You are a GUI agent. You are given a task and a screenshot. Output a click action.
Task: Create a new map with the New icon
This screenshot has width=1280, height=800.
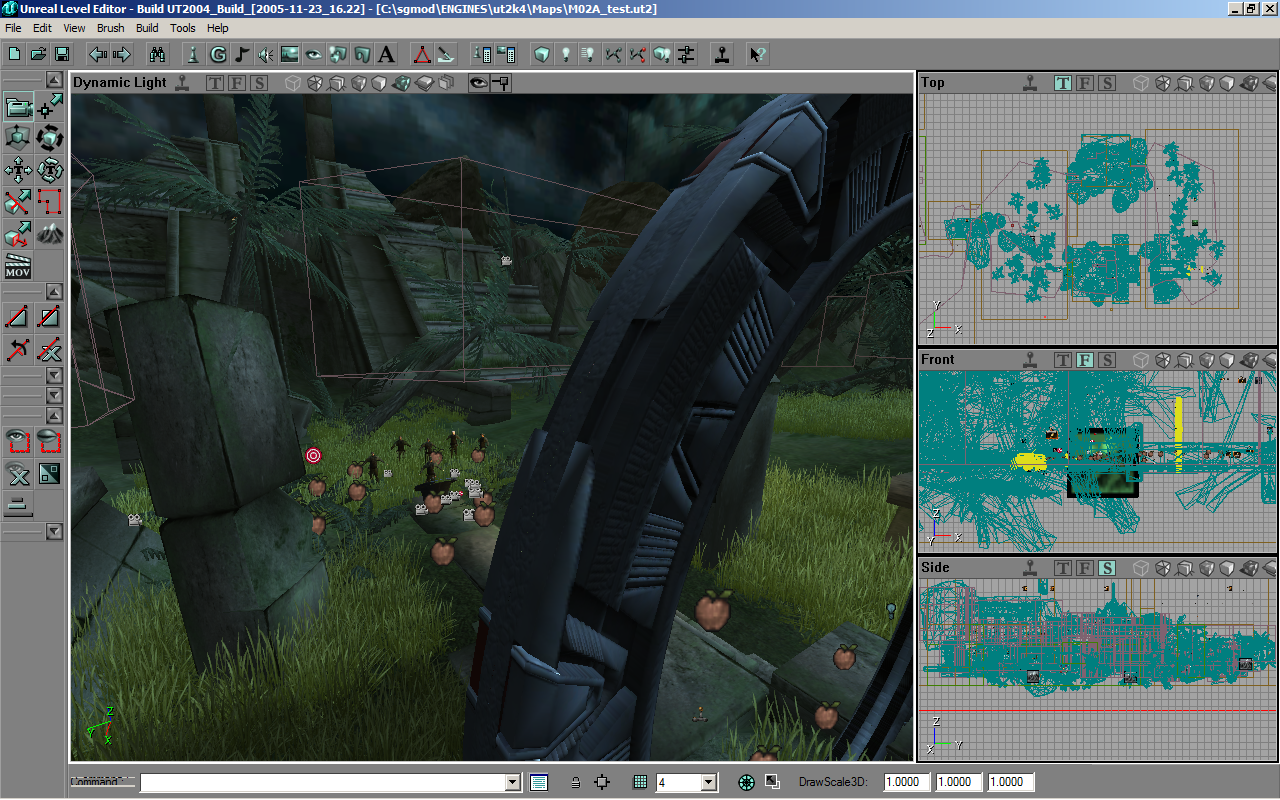tap(15, 54)
